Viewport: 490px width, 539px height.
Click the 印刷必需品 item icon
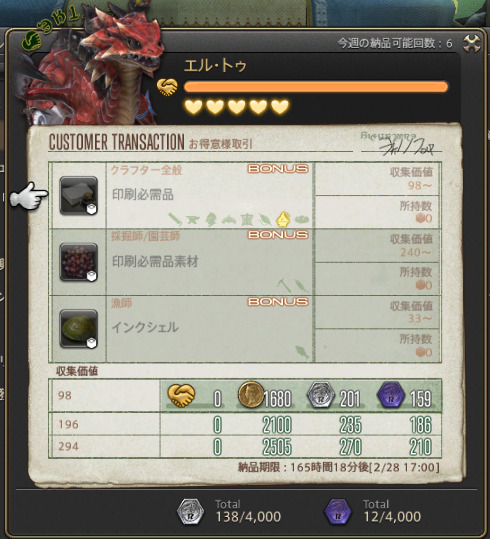(x=79, y=196)
